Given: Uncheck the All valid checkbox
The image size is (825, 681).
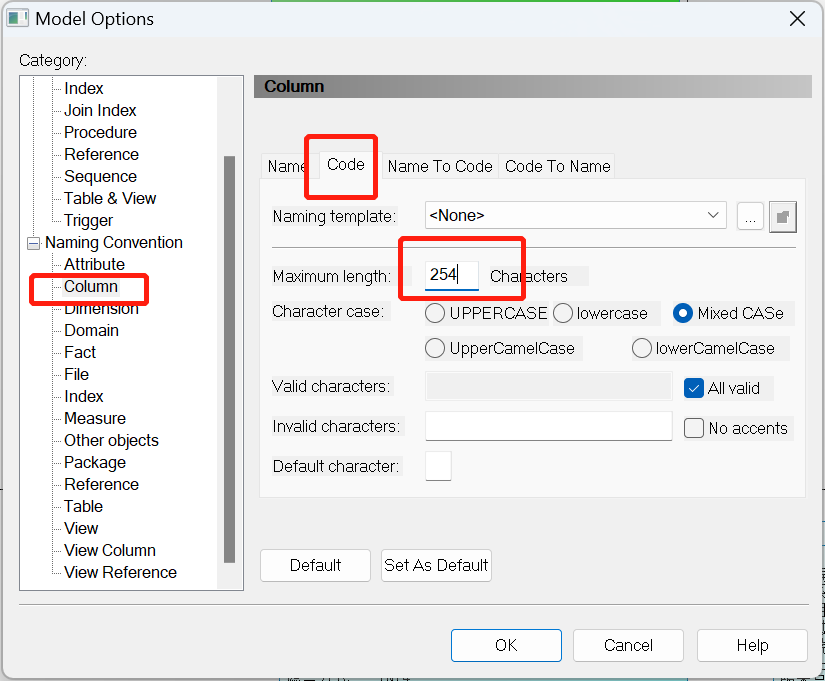Looking at the screenshot, I should (x=695, y=388).
